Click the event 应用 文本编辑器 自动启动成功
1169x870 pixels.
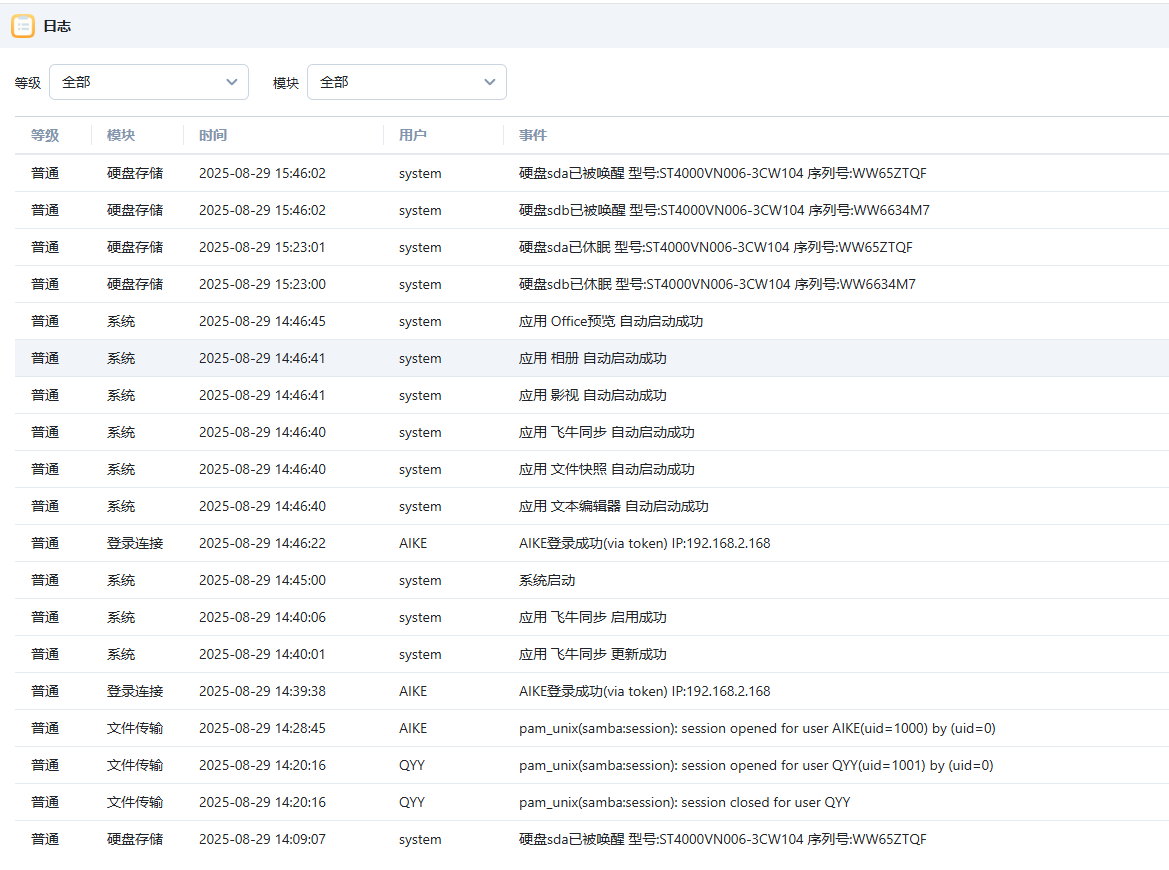614,506
